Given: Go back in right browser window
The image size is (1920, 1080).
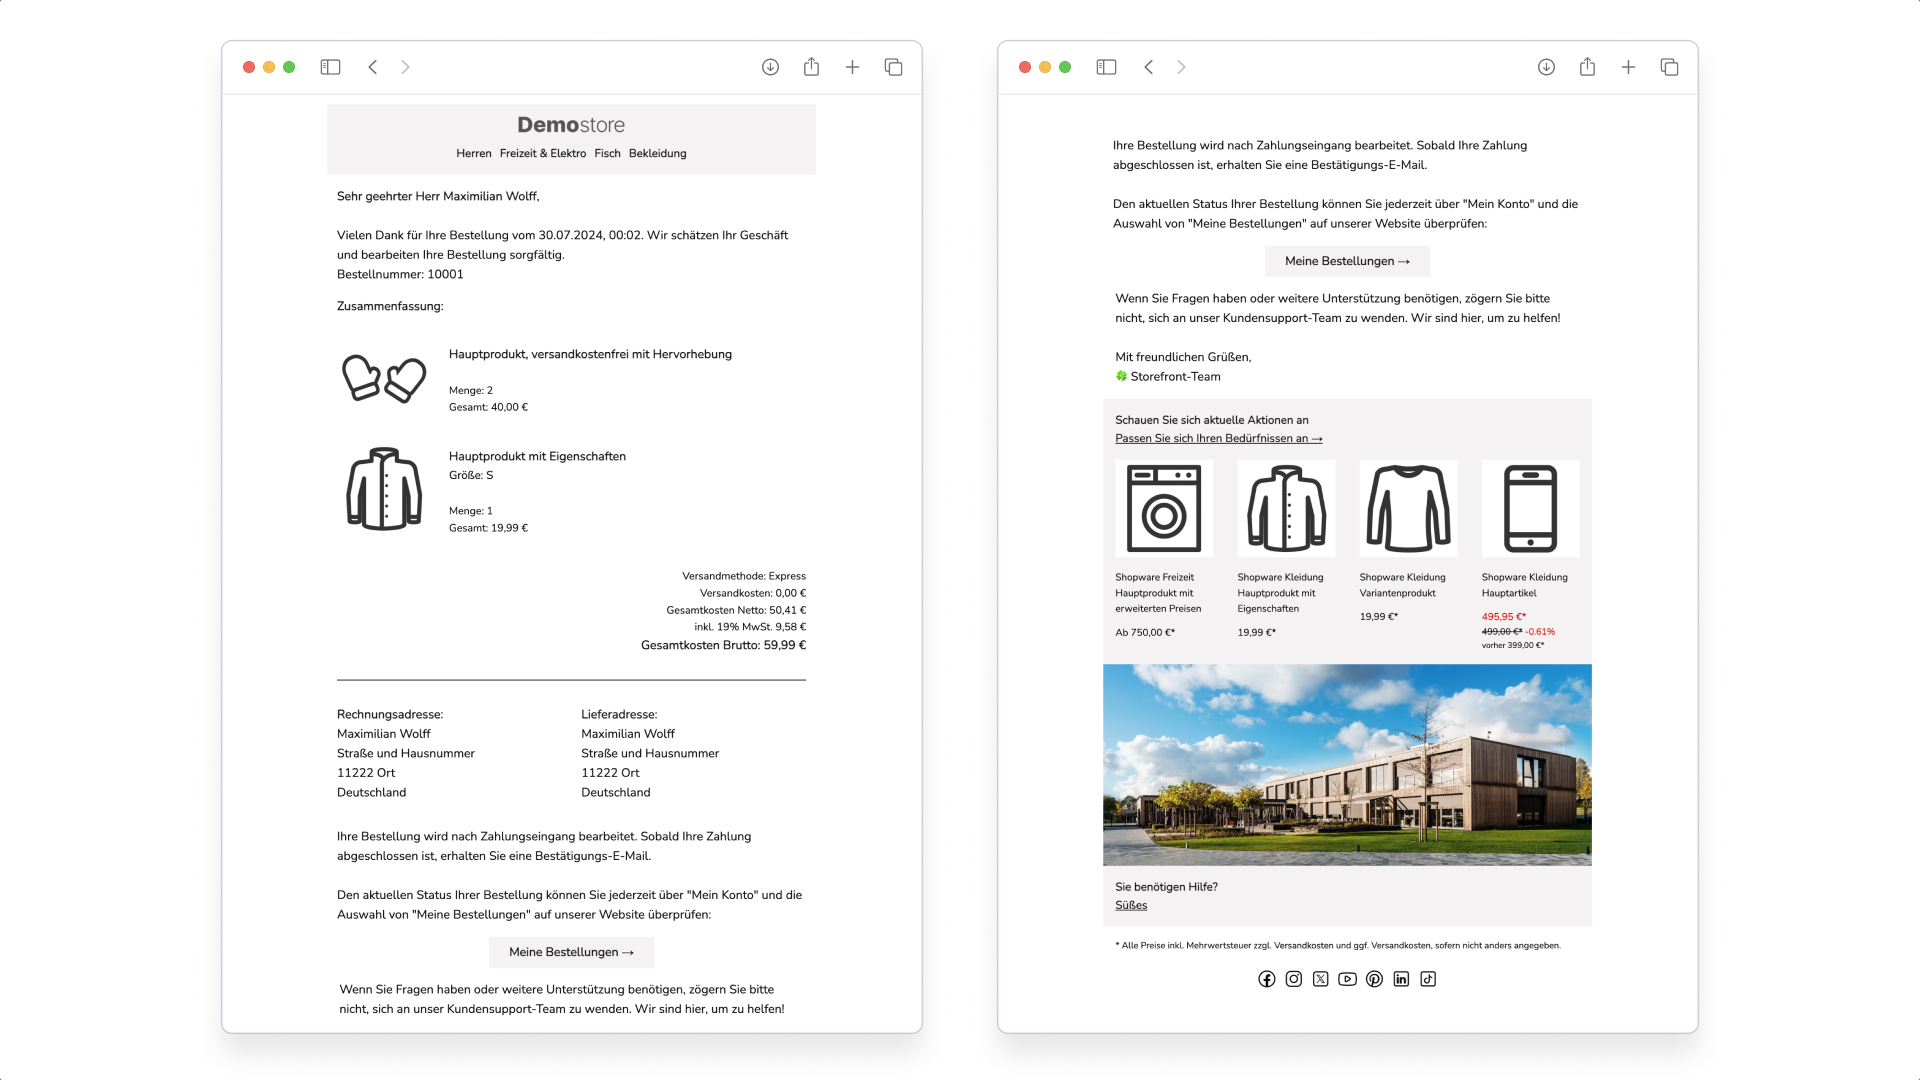Looking at the screenshot, I should [x=1149, y=67].
